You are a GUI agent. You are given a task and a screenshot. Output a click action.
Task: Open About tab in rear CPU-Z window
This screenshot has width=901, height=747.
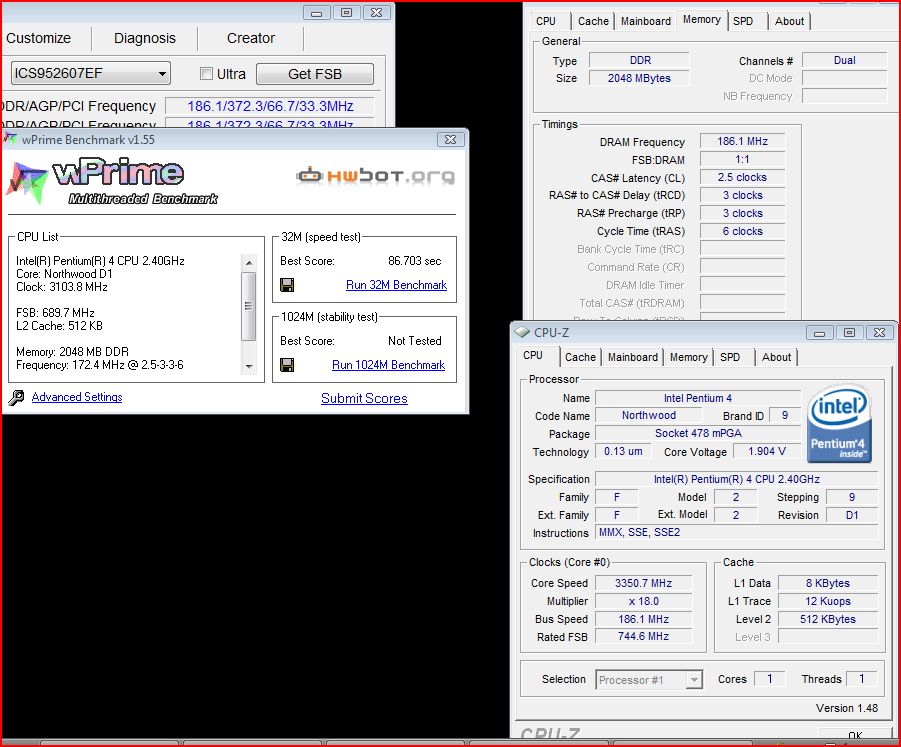click(790, 21)
